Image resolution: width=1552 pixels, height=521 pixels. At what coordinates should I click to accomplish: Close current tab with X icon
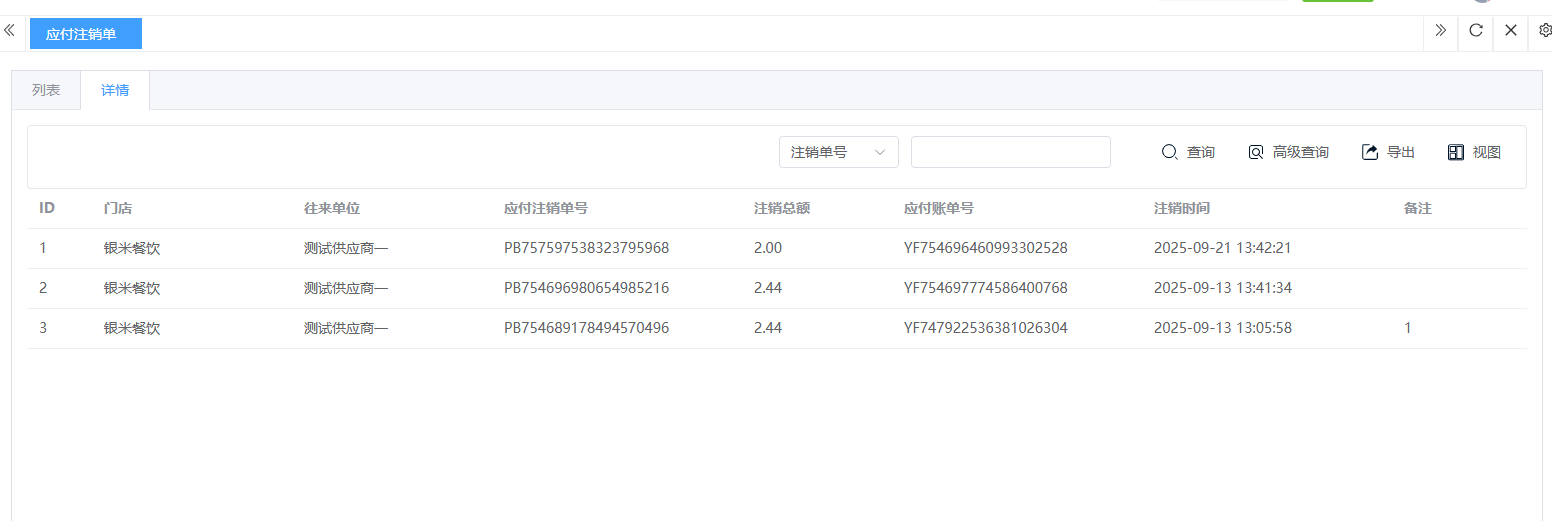(1511, 30)
